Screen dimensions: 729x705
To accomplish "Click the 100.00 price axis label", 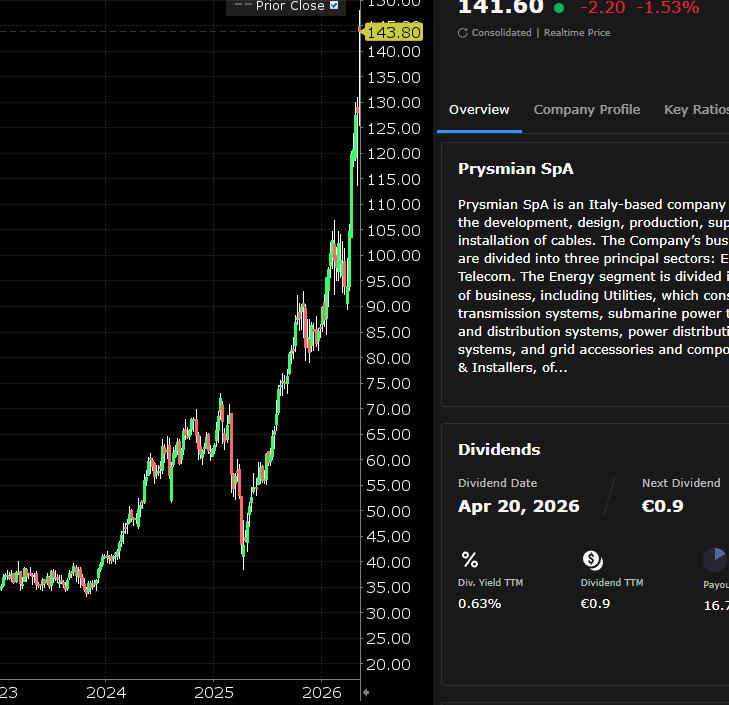I will 394,256.
